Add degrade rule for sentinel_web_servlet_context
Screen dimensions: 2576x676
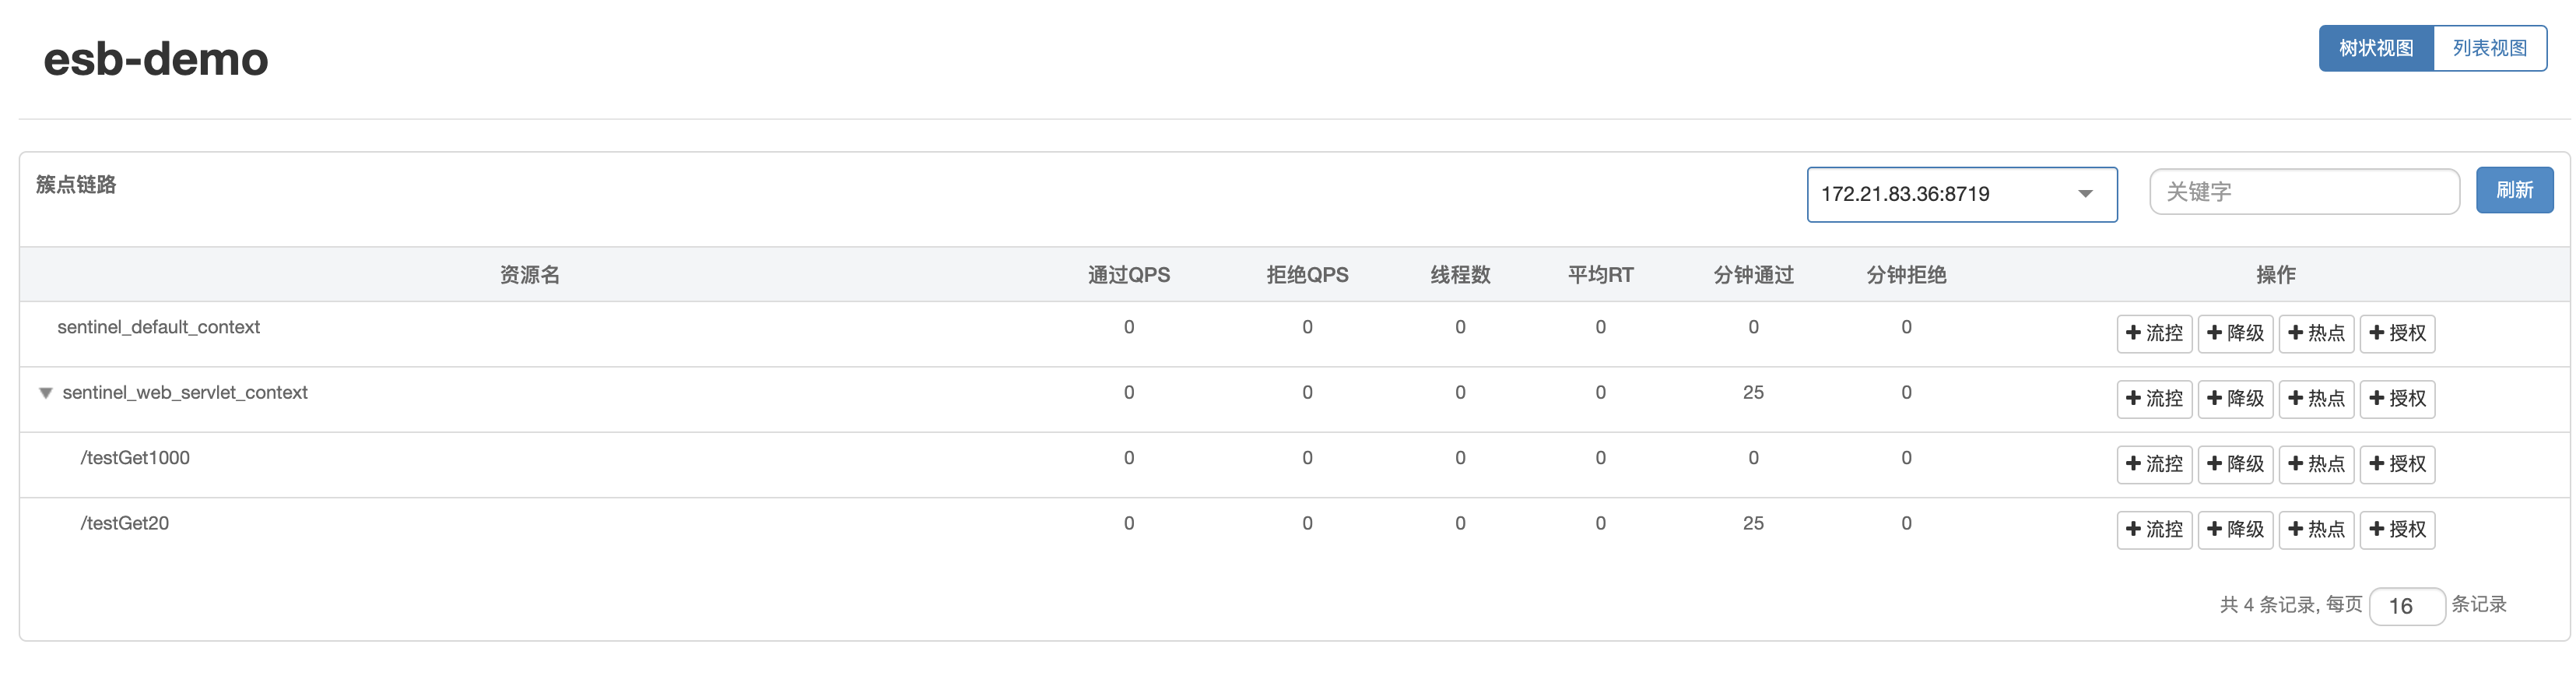2235,399
